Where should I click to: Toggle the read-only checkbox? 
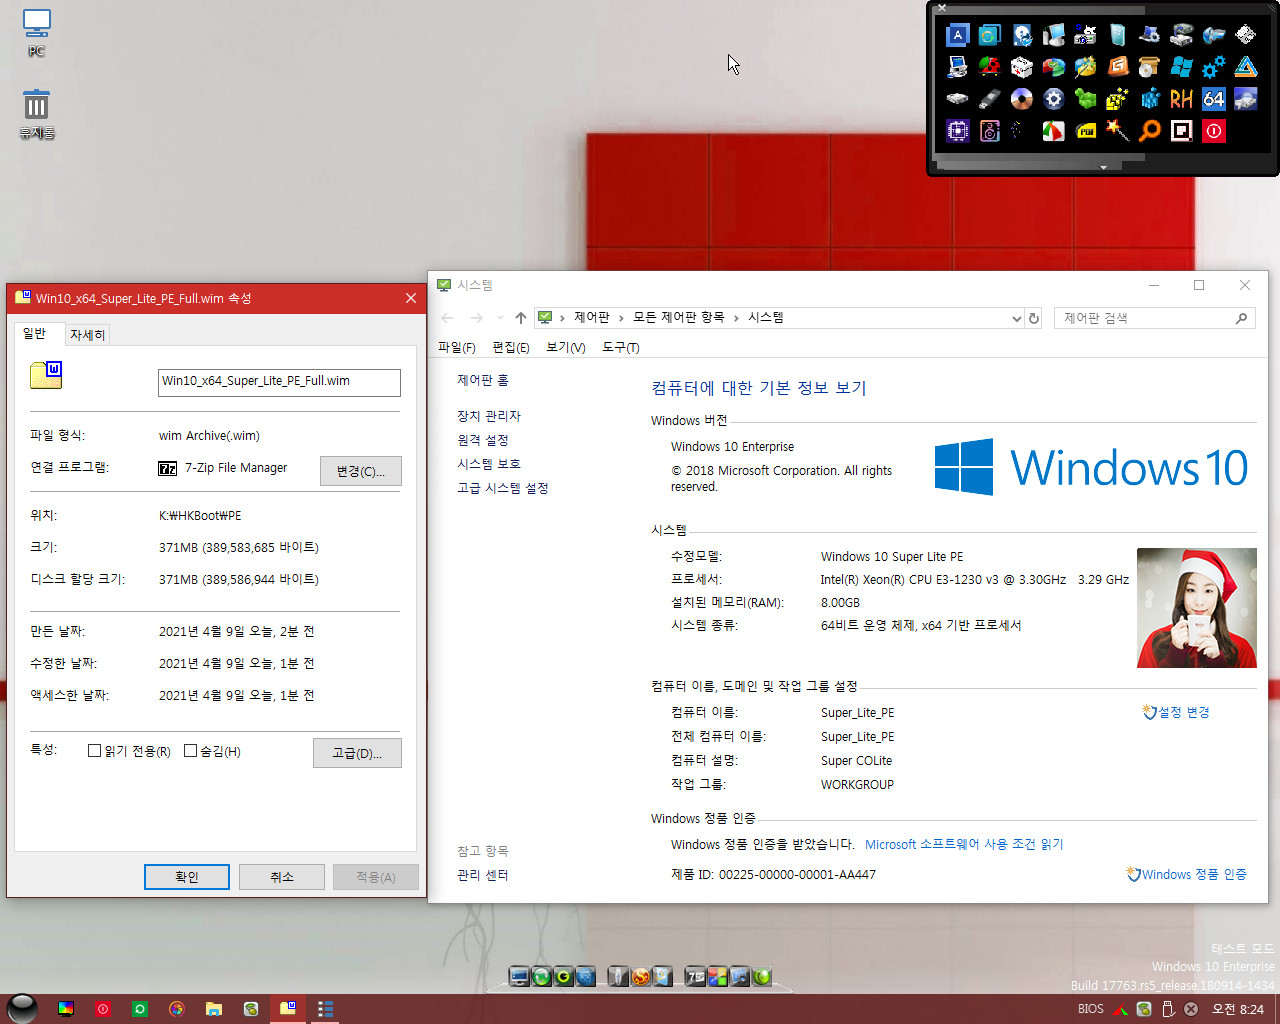[x=95, y=751]
